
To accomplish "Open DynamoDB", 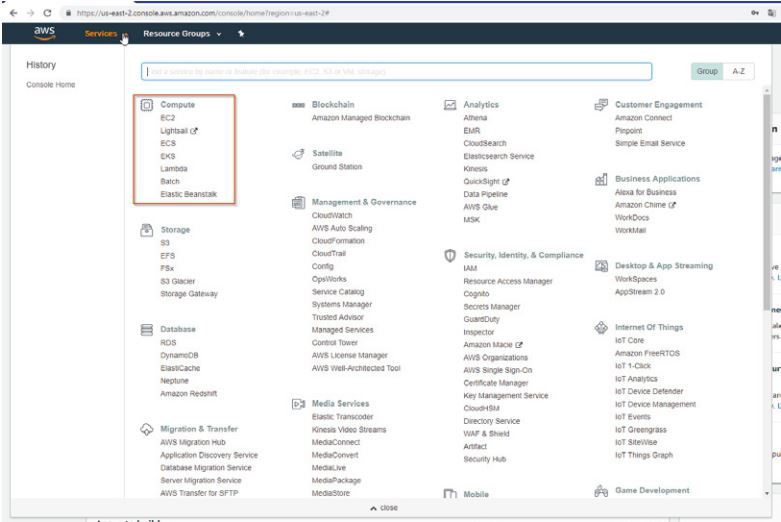I will (179, 356).
